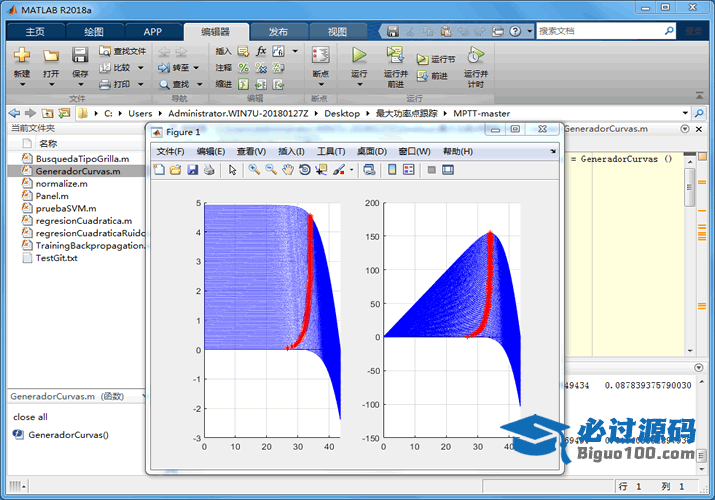Click the 前进 (Advance) button

click(x=432, y=76)
